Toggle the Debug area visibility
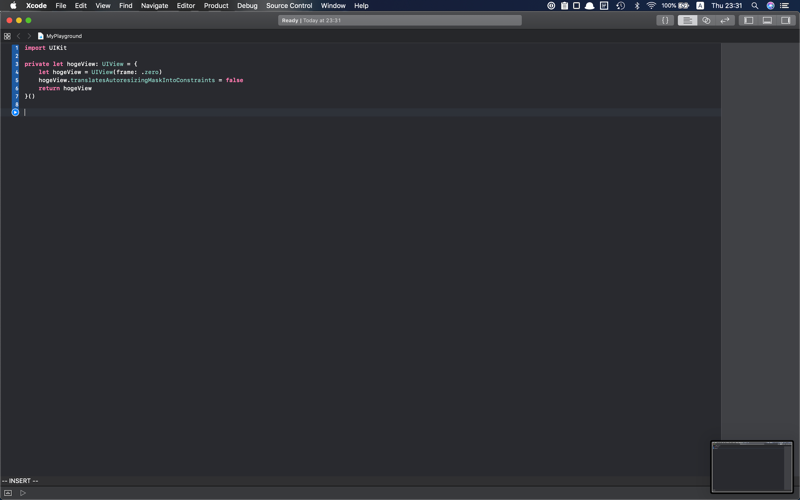800x500 pixels. click(767, 20)
